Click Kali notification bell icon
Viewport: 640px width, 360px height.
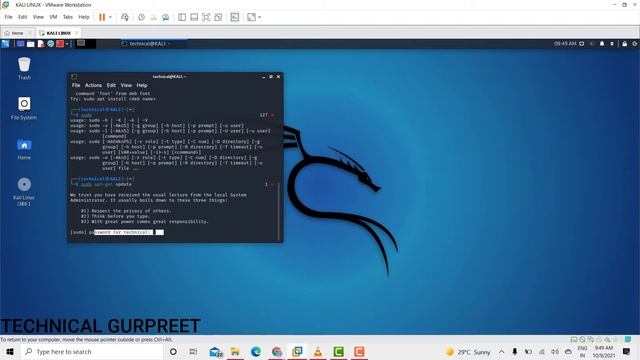pyautogui.click(x=602, y=44)
